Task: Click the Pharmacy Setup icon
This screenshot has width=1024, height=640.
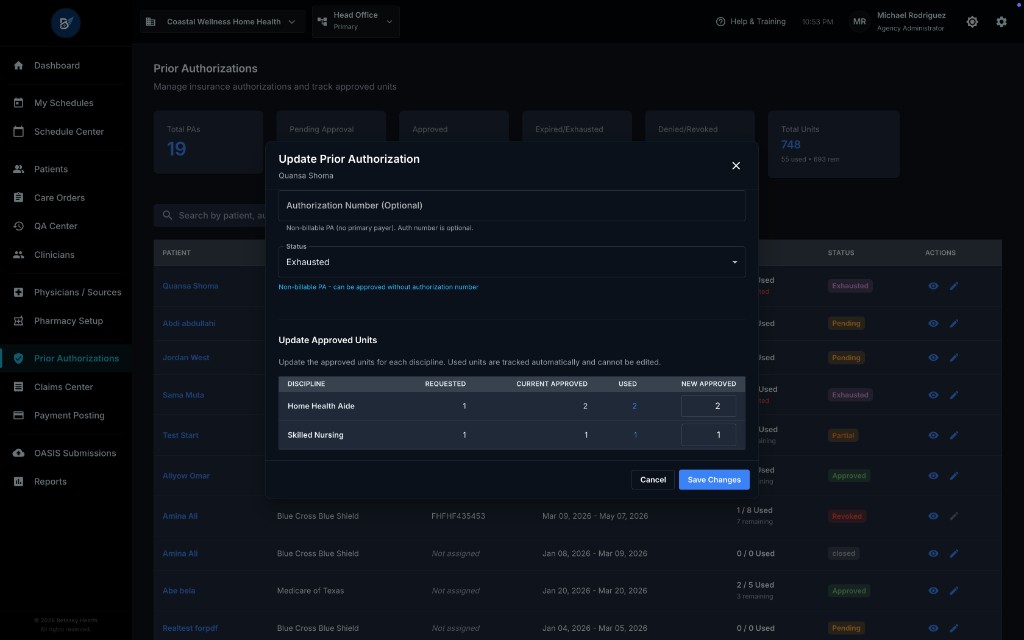Action: (18, 321)
